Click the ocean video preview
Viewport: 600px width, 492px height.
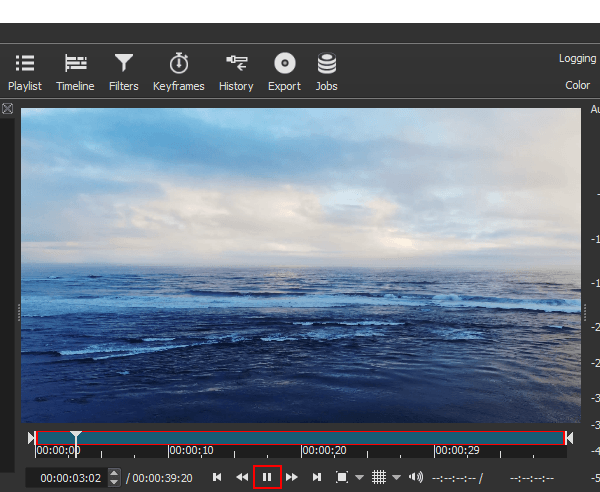[x=301, y=265]
